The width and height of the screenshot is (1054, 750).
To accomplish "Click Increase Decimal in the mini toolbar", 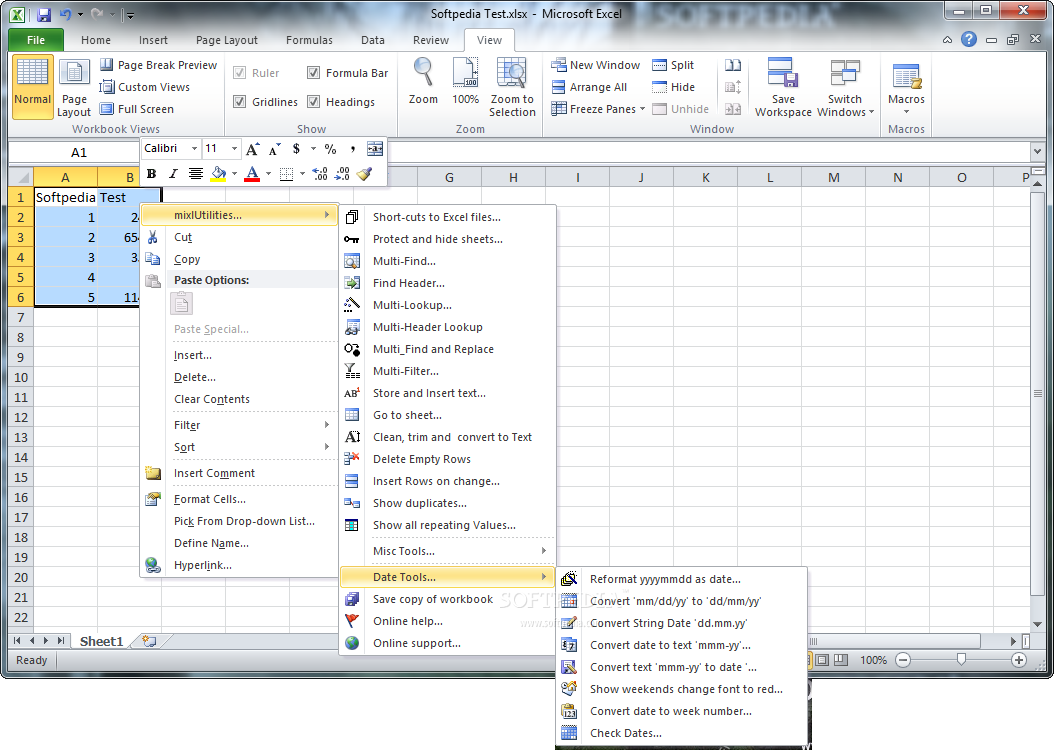I will coord(320,174).
